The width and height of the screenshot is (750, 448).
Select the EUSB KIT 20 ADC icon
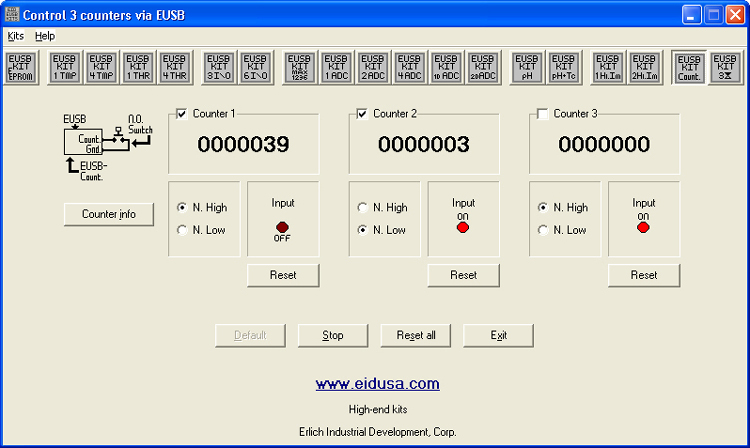(x=483, y=67)
